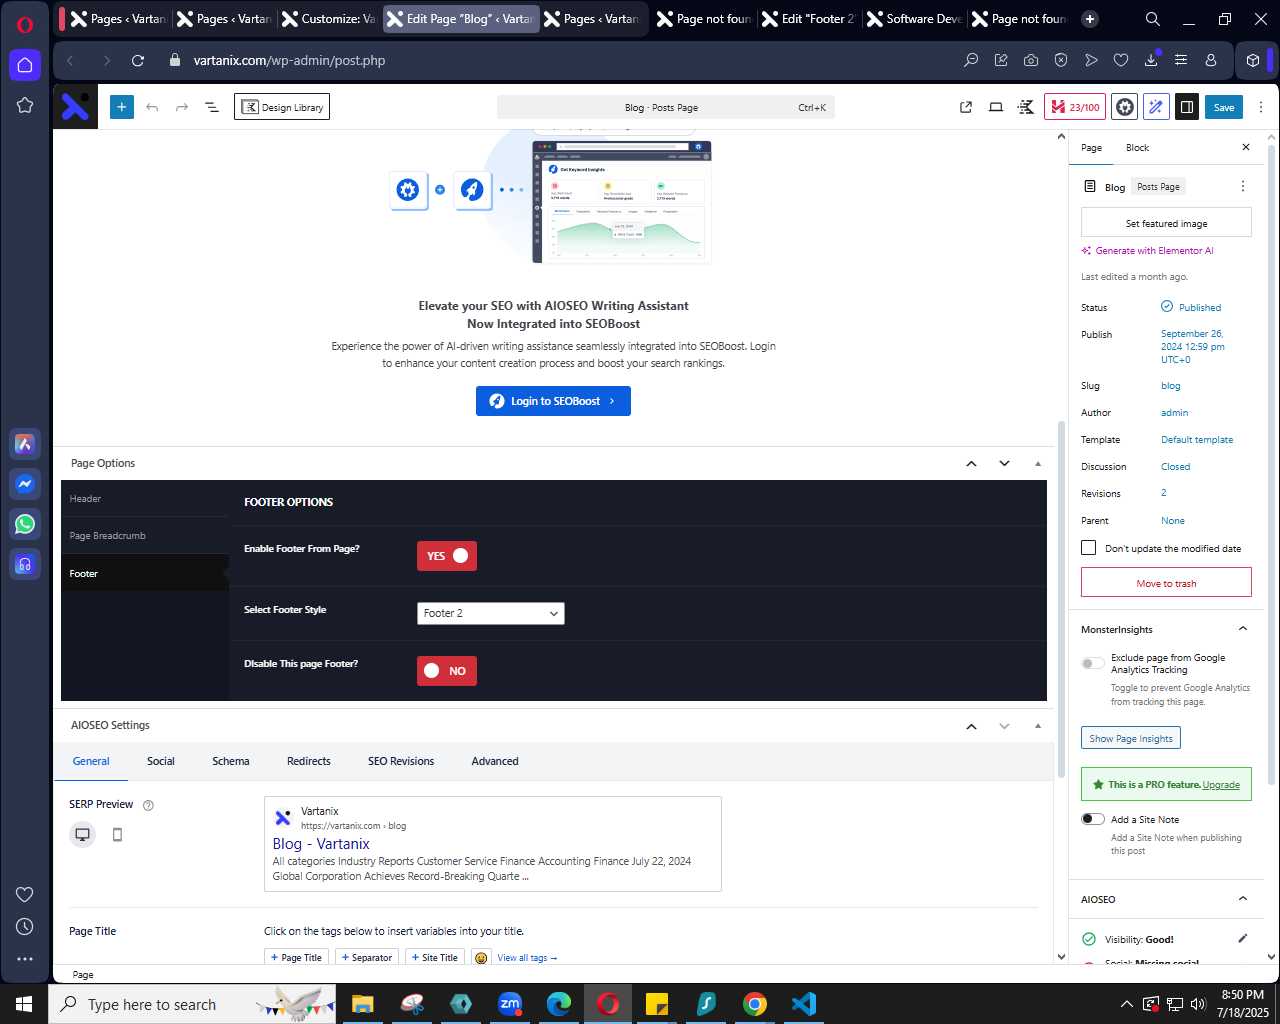
Task: Check Don't update the modified date
Action: pyautogui.click(x=1089, y=548)
